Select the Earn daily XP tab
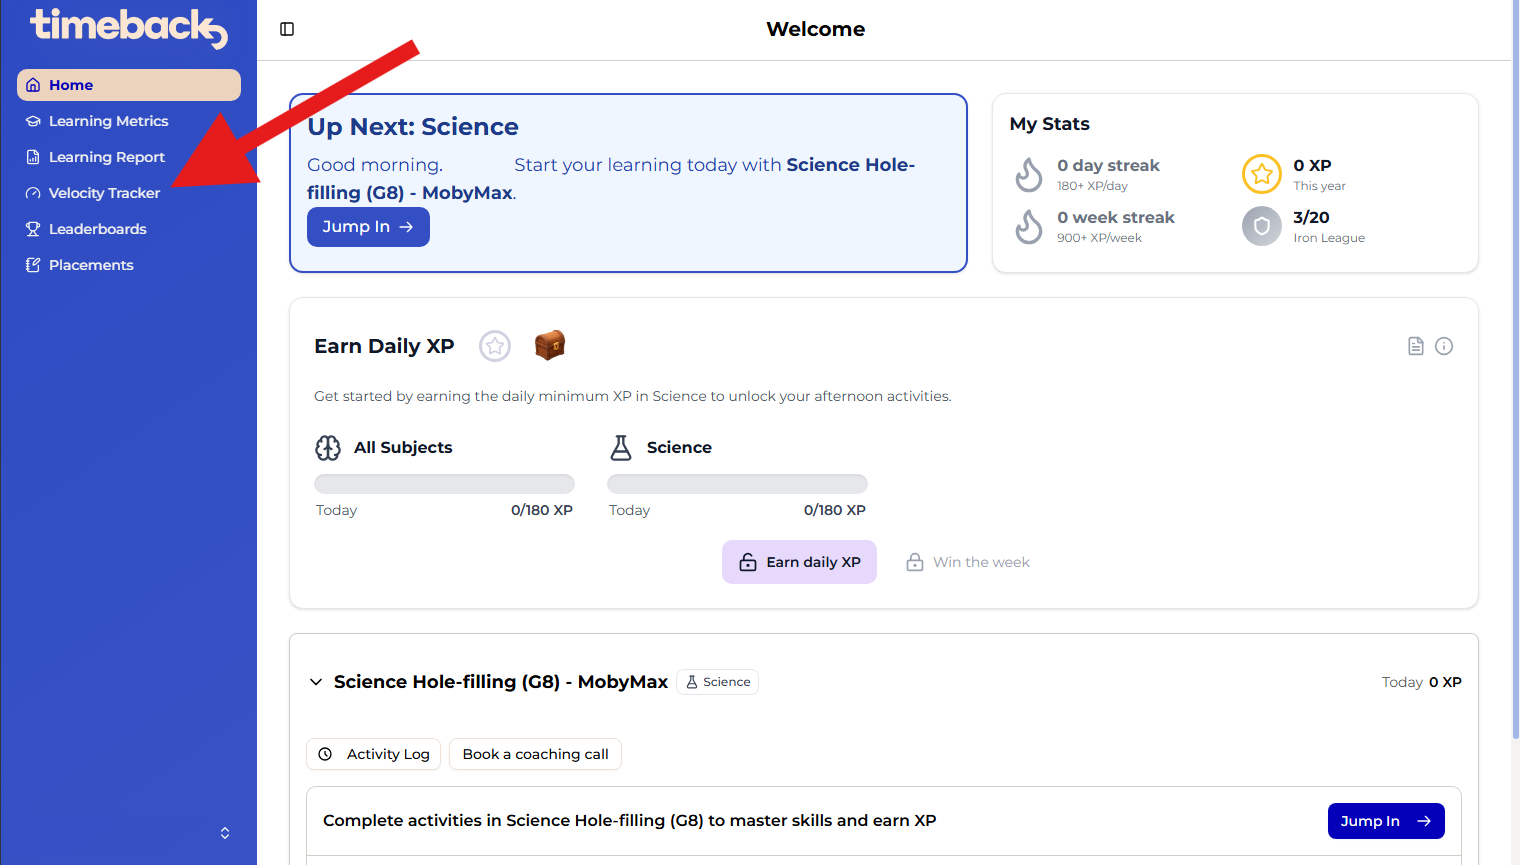 [x=799, y=562]
